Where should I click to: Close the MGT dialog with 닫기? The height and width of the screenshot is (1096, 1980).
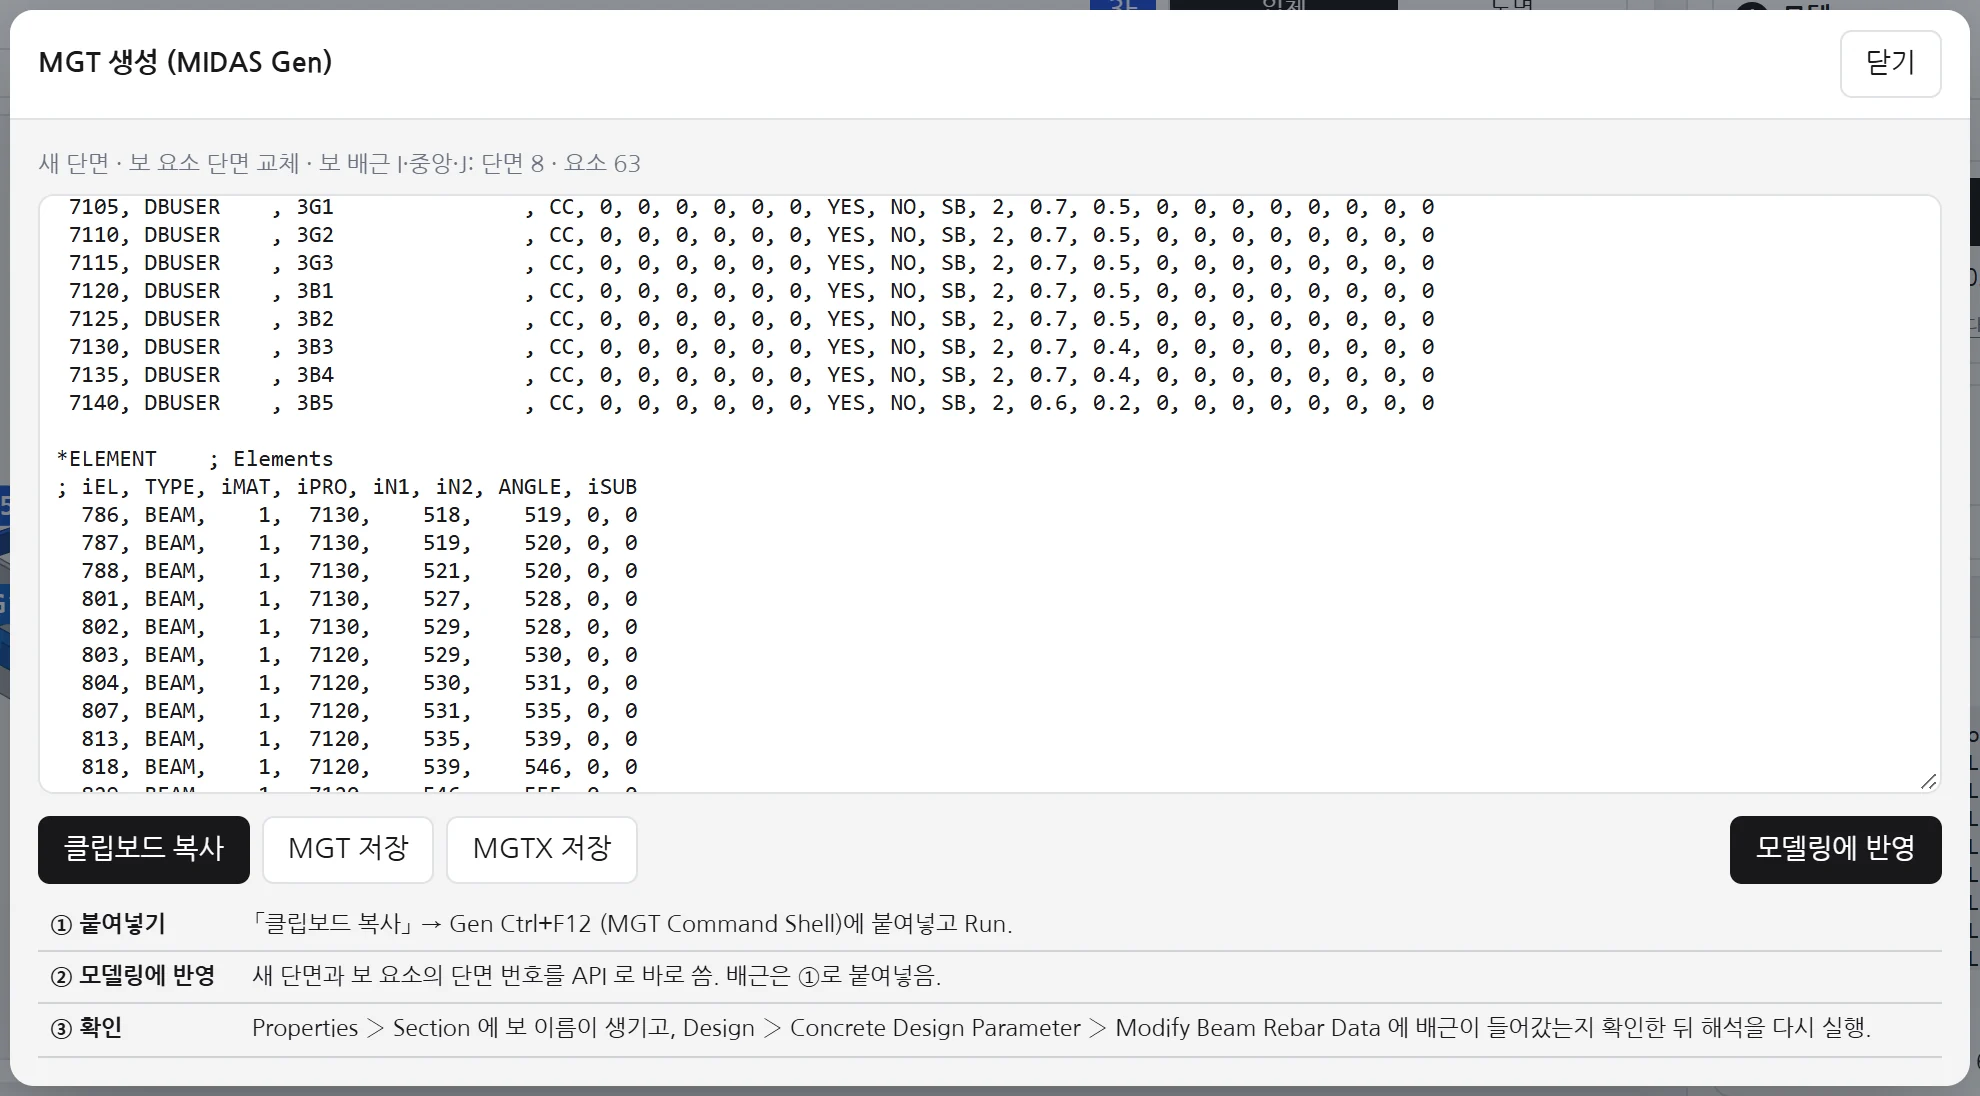[x=1890, y=64]
